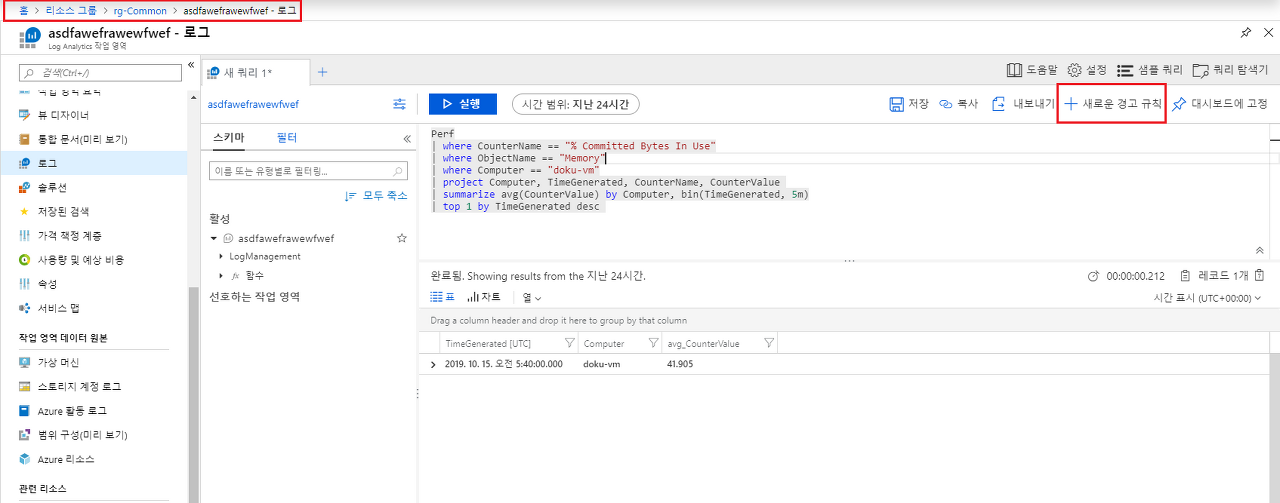Collapse the asdfawefrawewfwef workspace tree node
Viewport: 1280px width, 503px height.
tap(214, 238)
